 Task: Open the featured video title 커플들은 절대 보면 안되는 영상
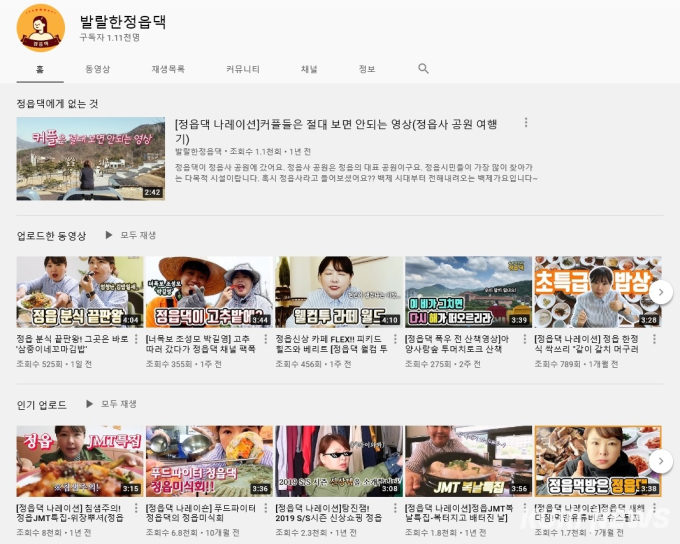(x=336, y=131)
